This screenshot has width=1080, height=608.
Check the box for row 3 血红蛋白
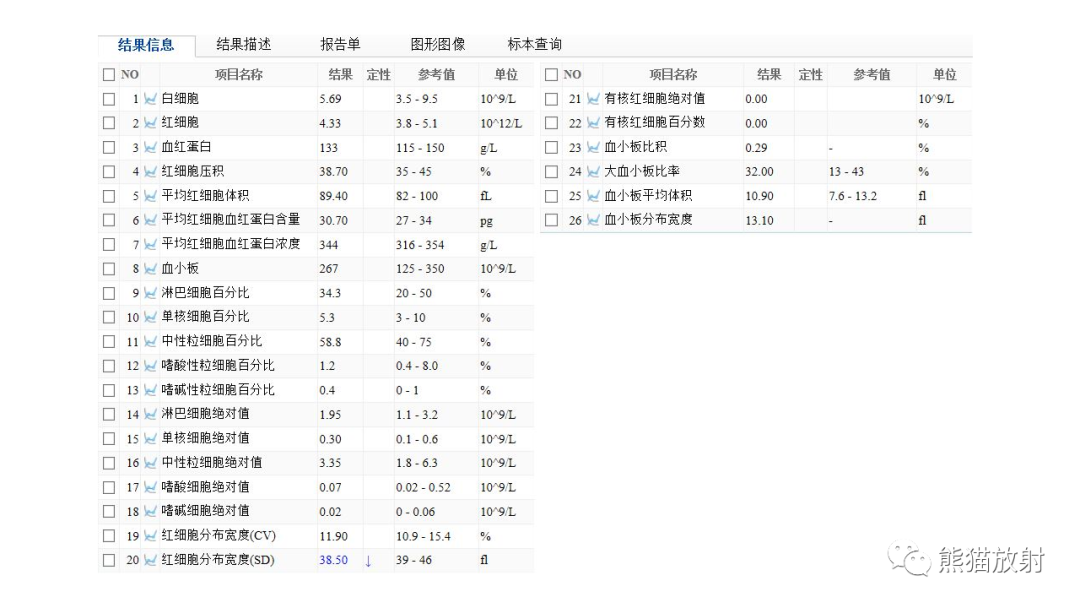pyautogui.click(x=109, y=147)
